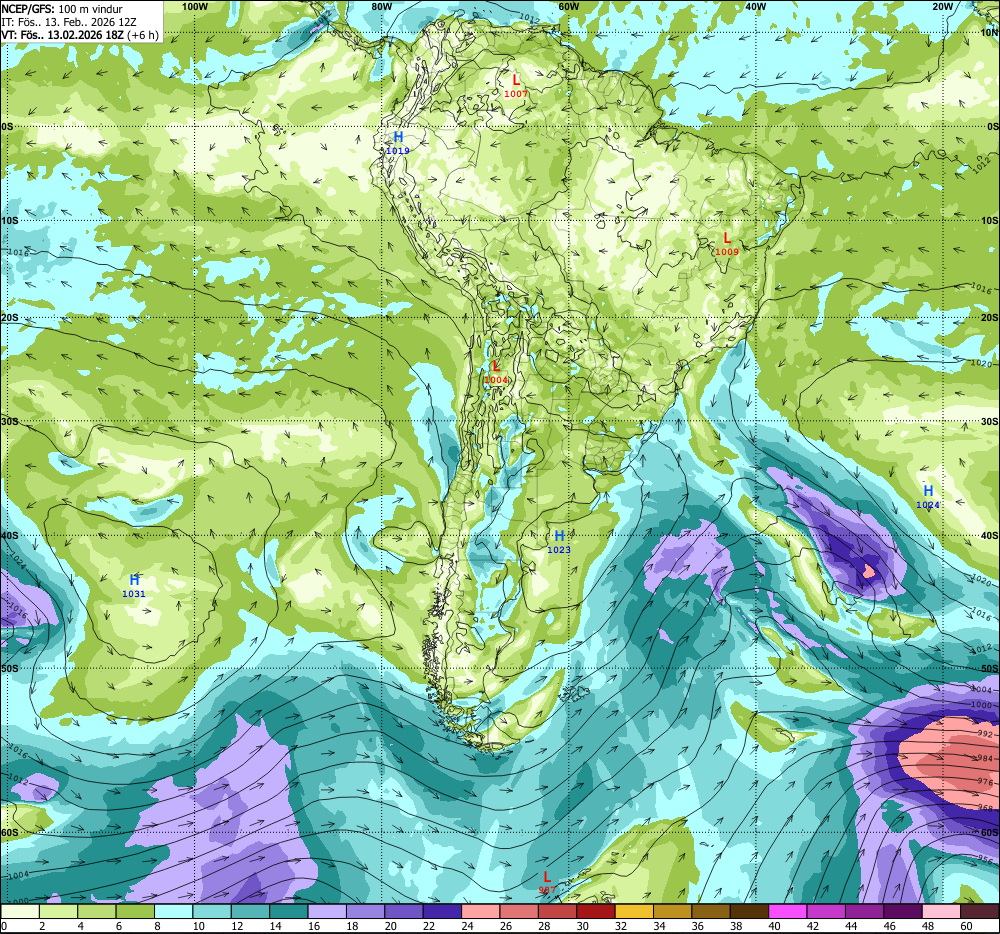Image resolution: width=1000 pixels, height=934 pixels.
Task: Click the H 1023 high pressure marker
Action: (559, 541)
